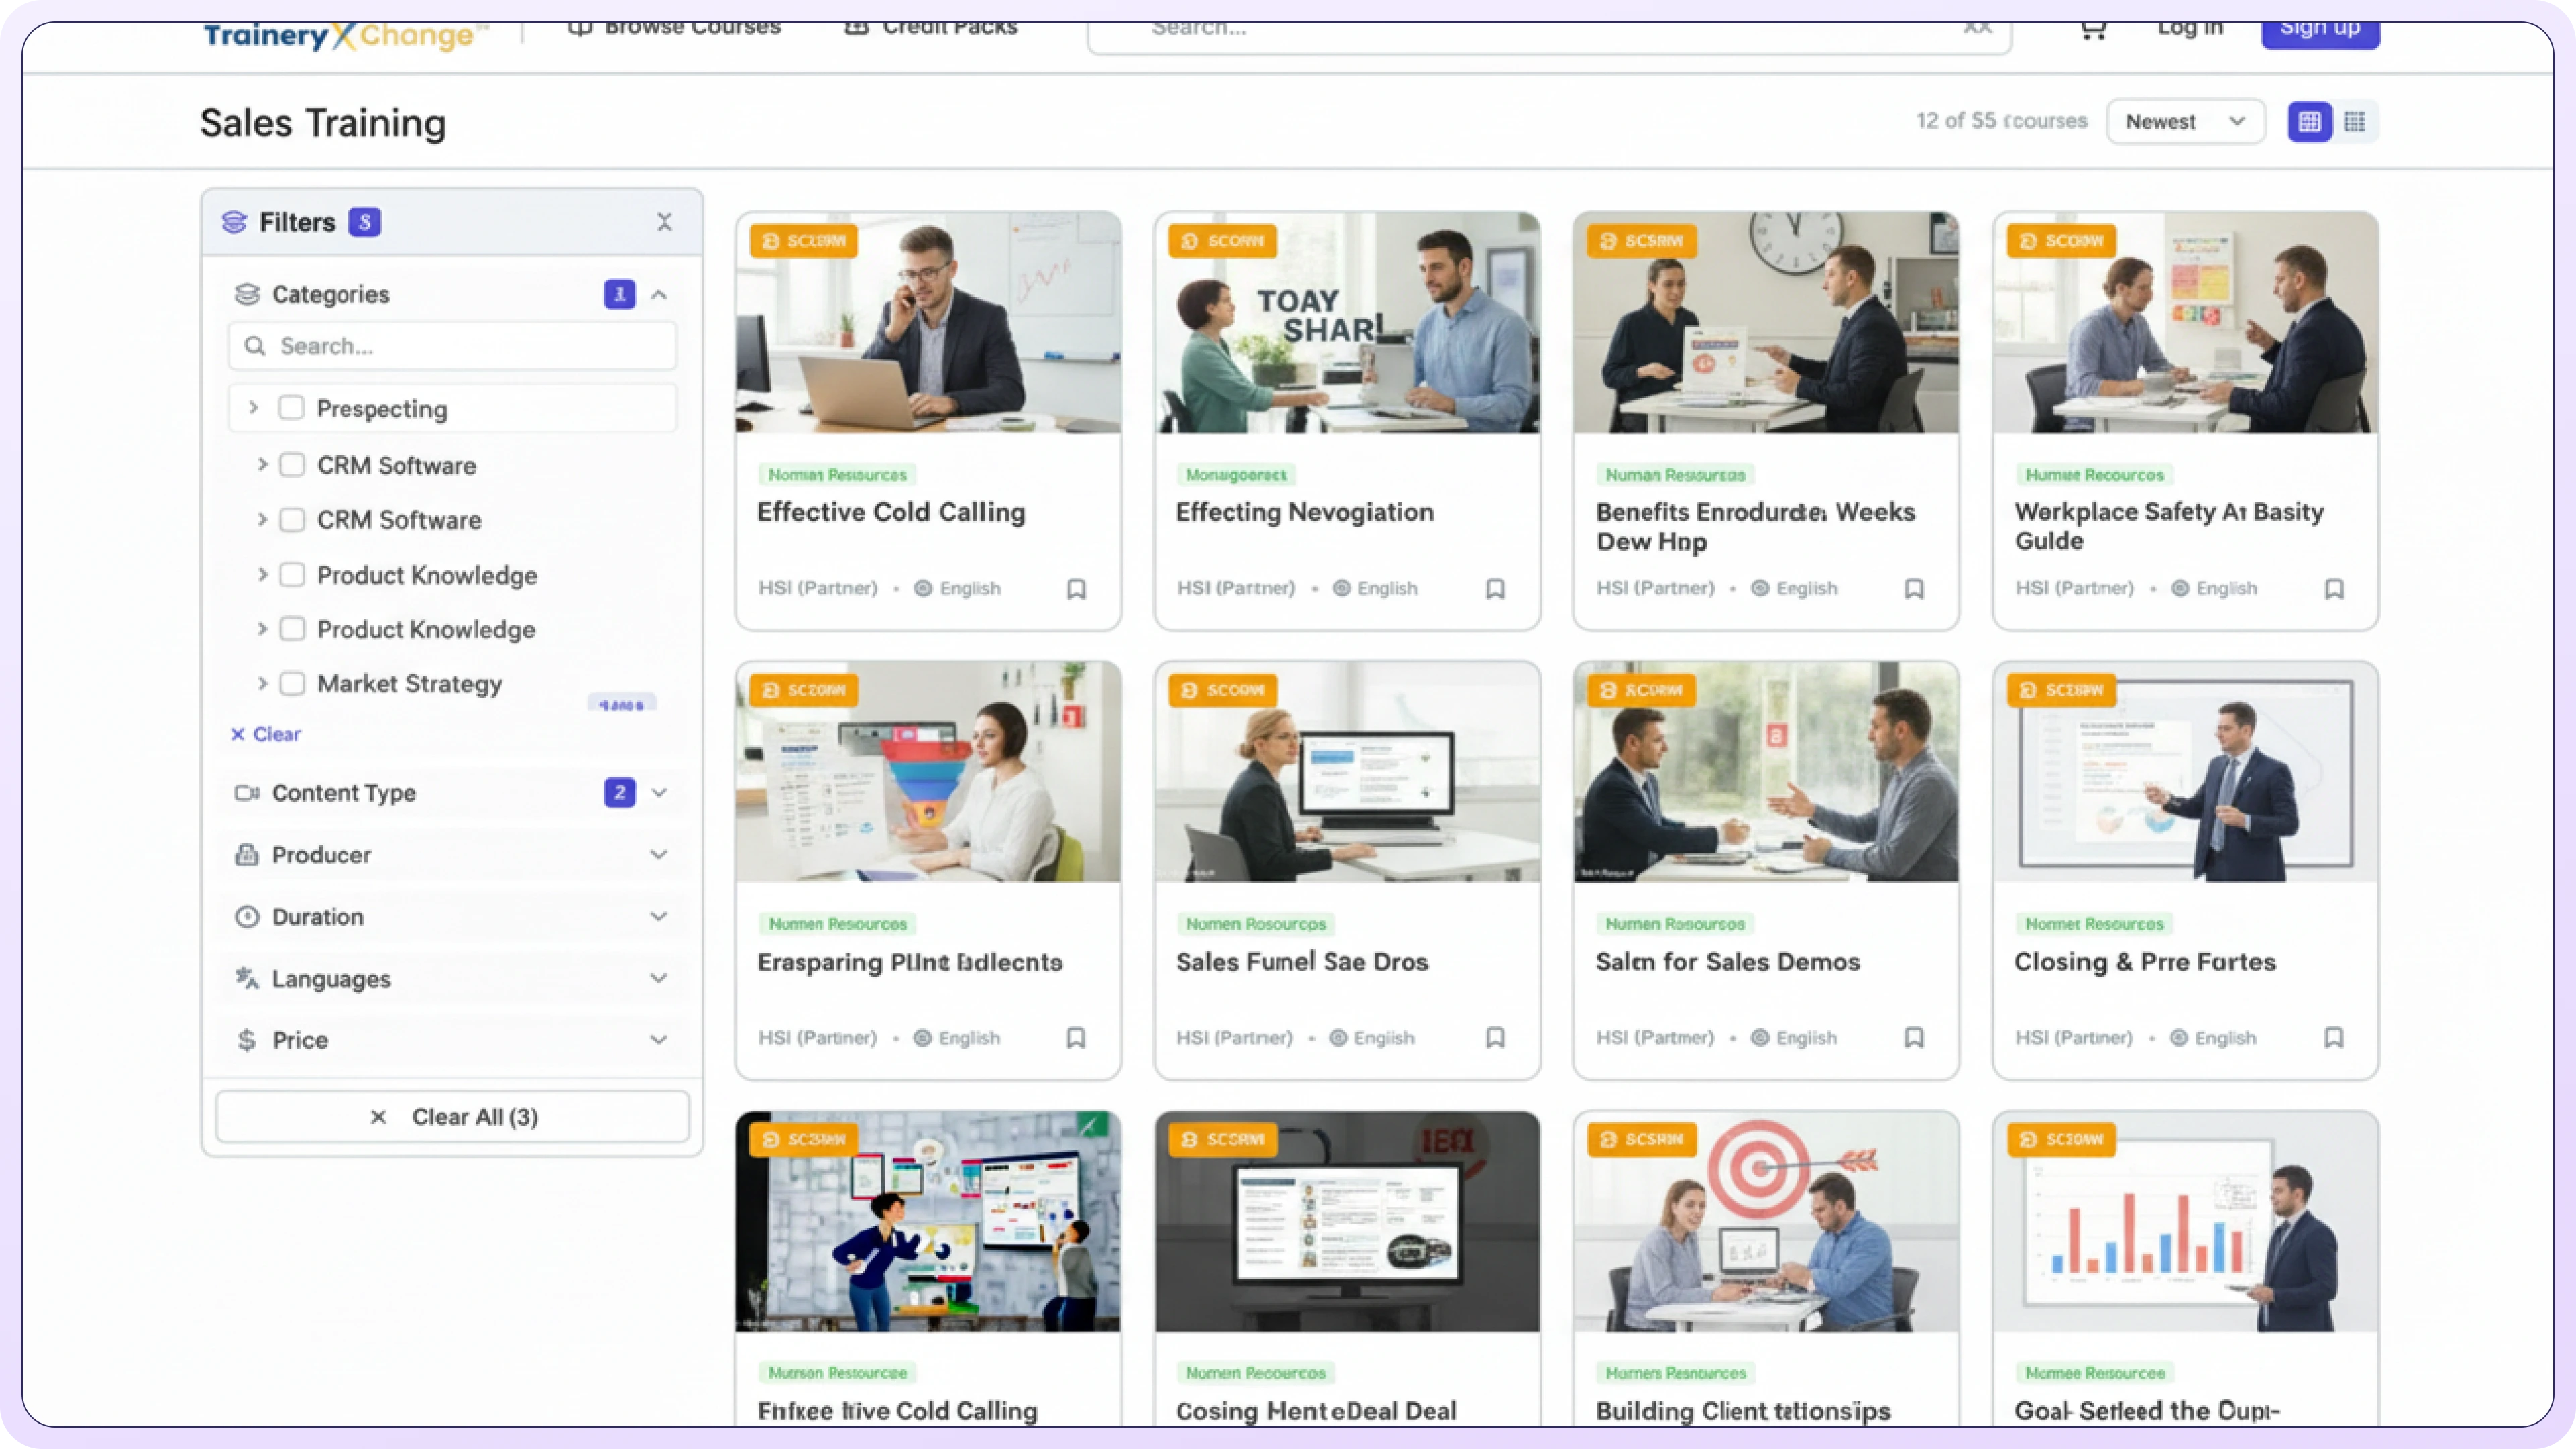Open the Newest sort dropdown

(x=2186, y=121)
